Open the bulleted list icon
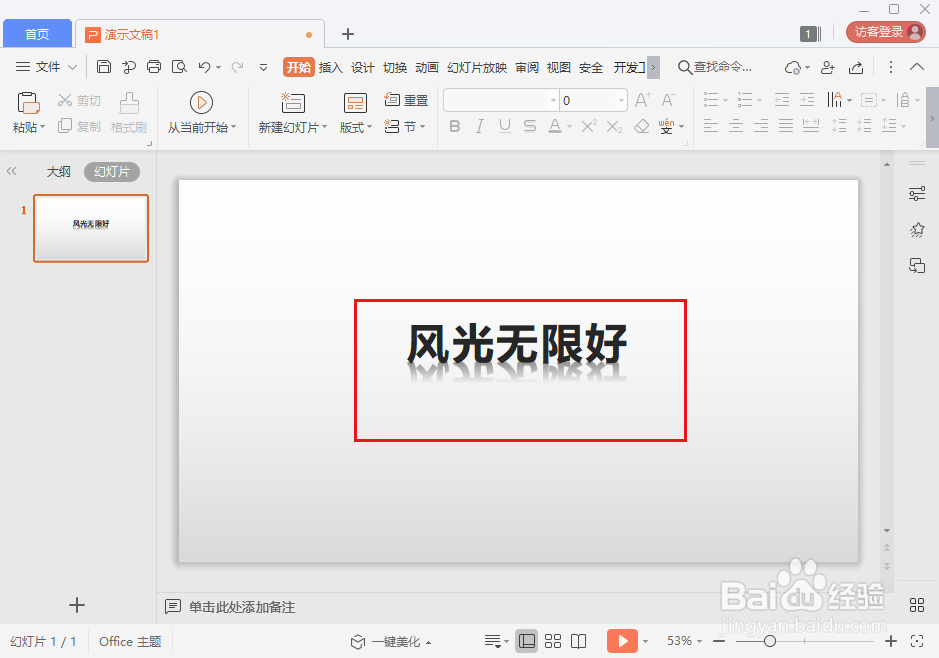Viewport: 939px width, 658px height. (712, 99)
